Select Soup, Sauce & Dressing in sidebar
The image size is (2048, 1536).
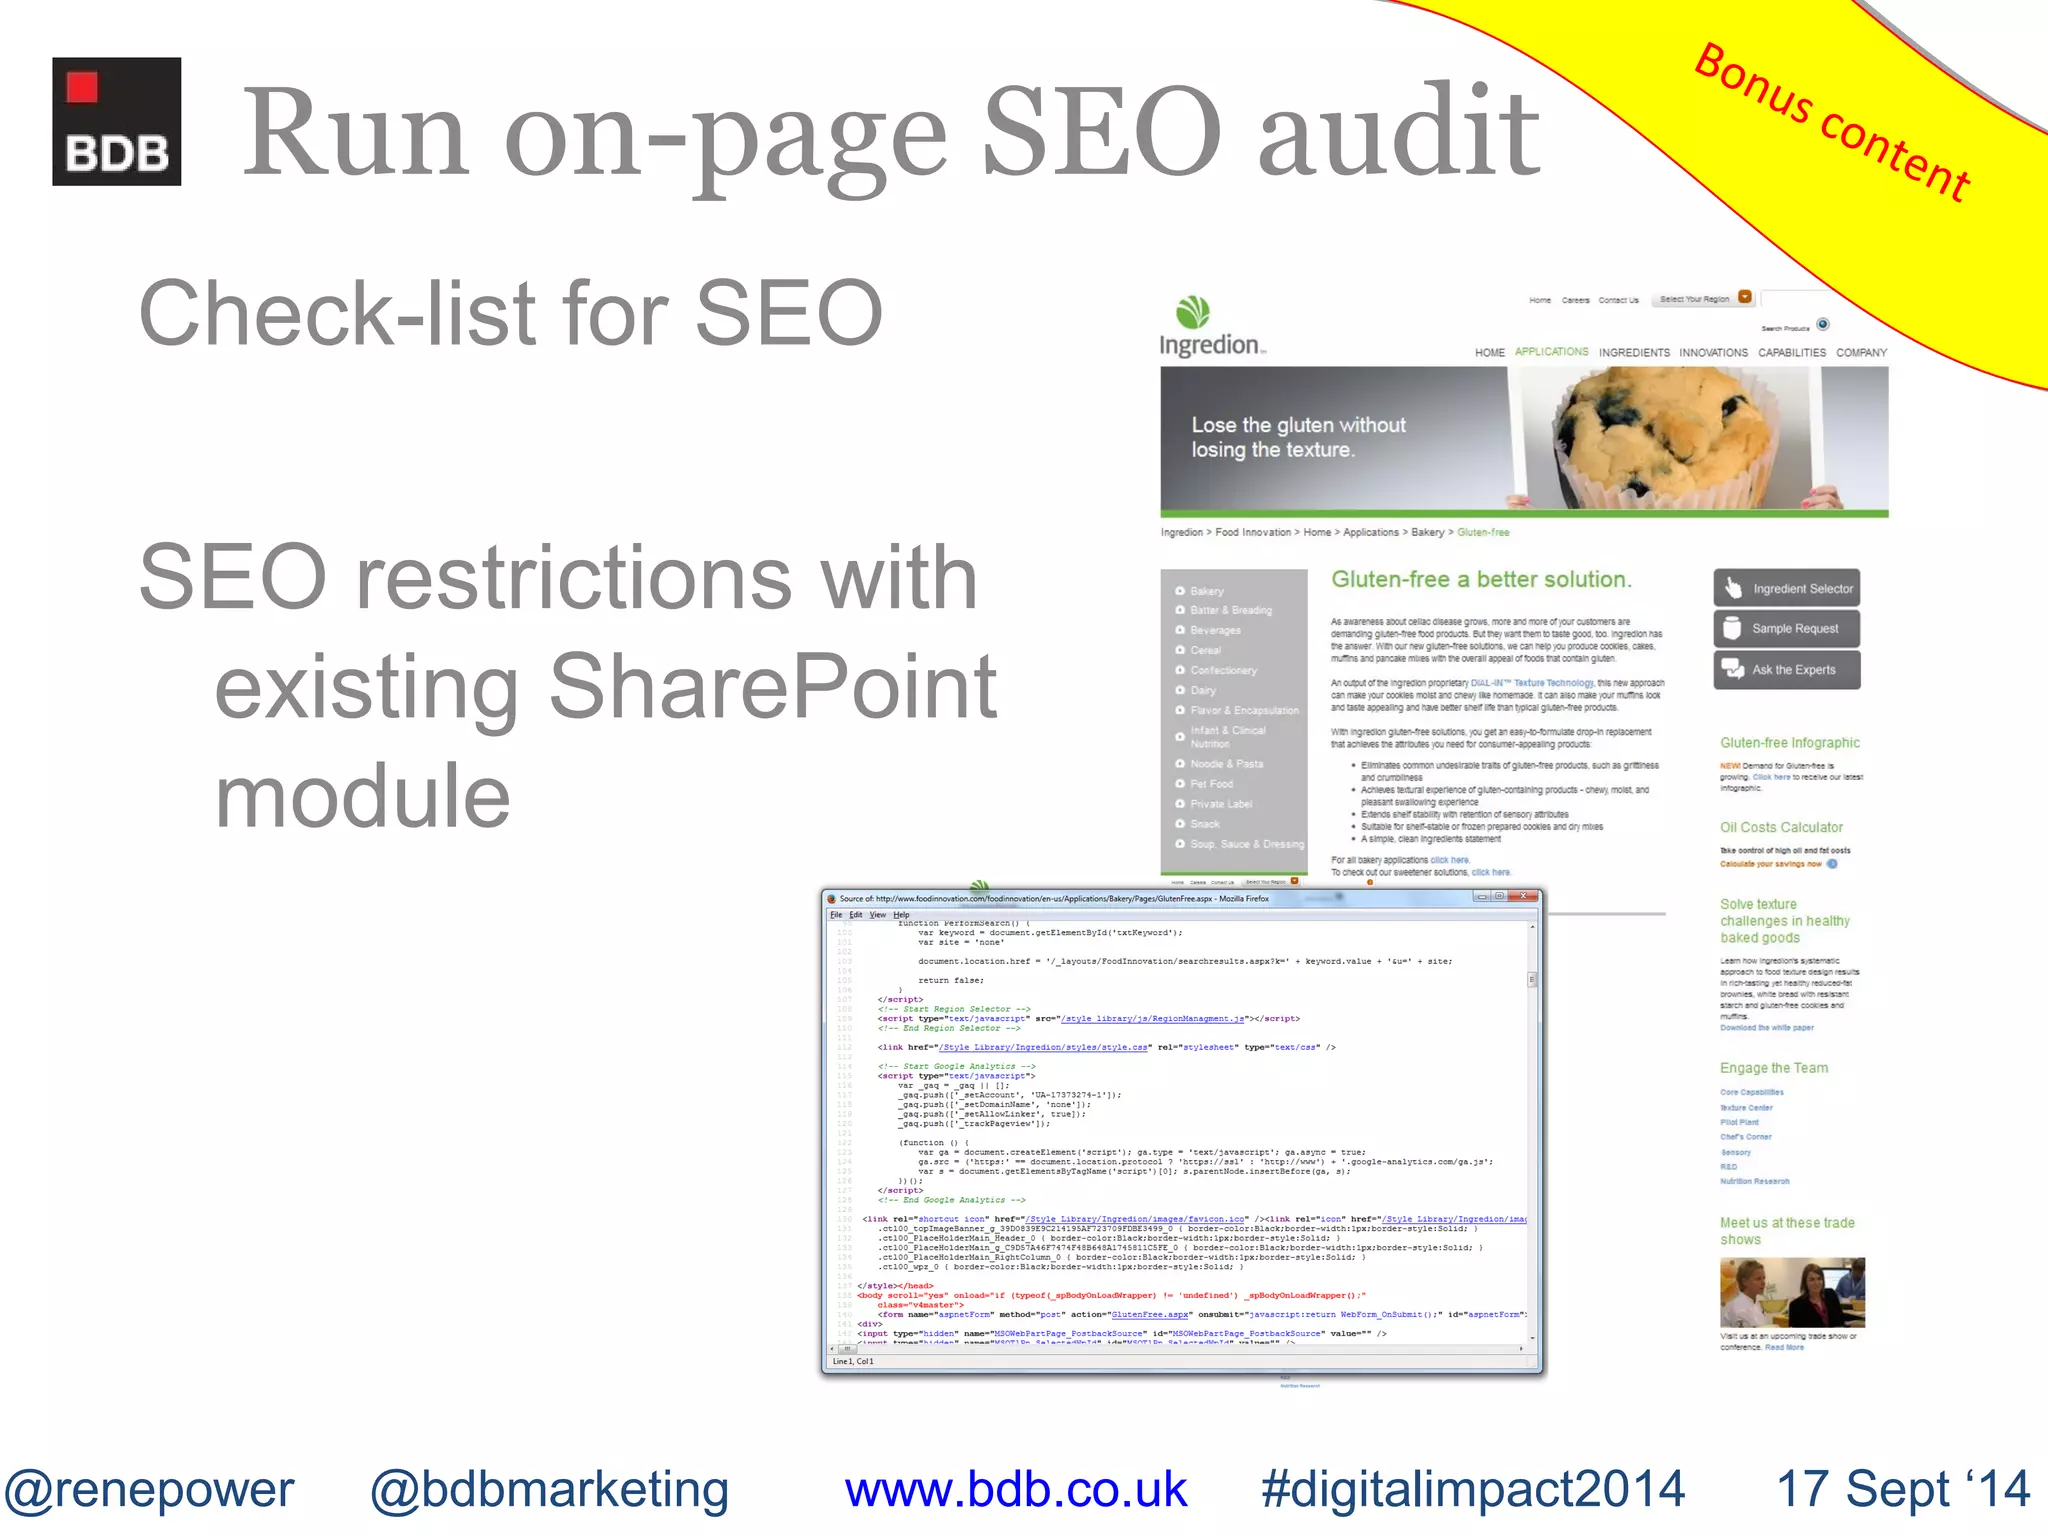tap(1247, 844)
